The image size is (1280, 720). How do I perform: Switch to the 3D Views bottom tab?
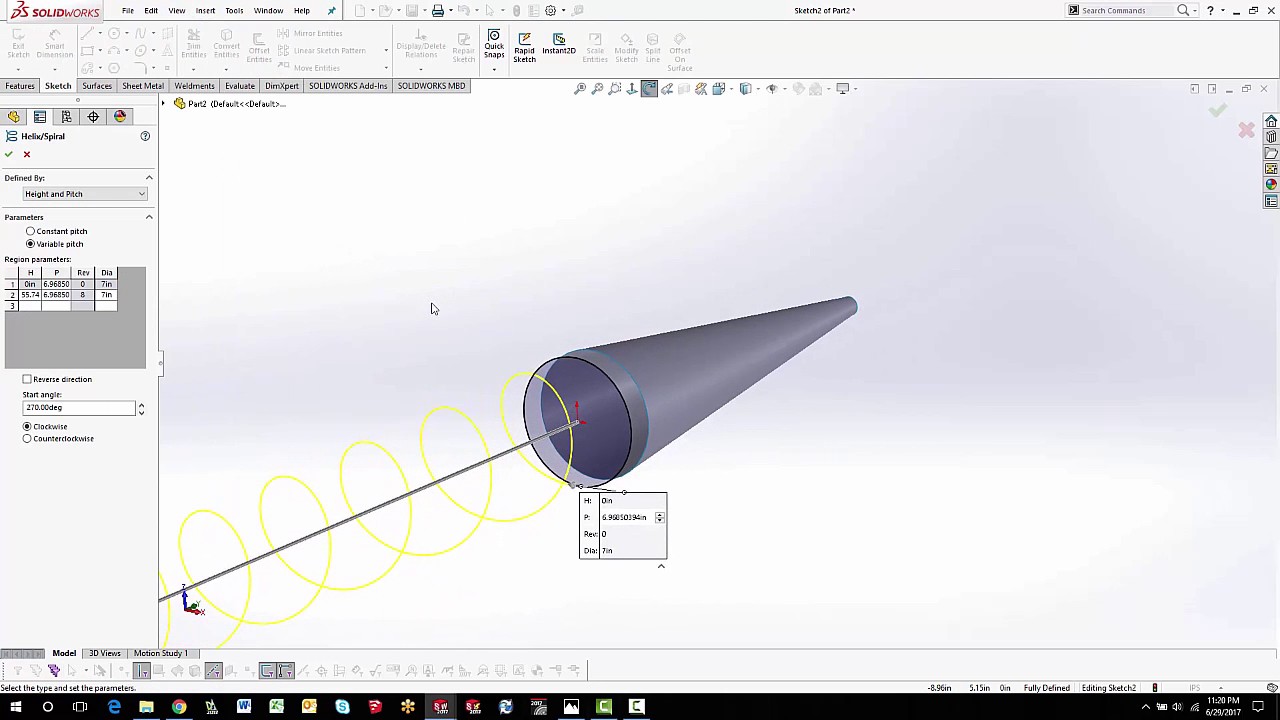click(x=104, y=653)
